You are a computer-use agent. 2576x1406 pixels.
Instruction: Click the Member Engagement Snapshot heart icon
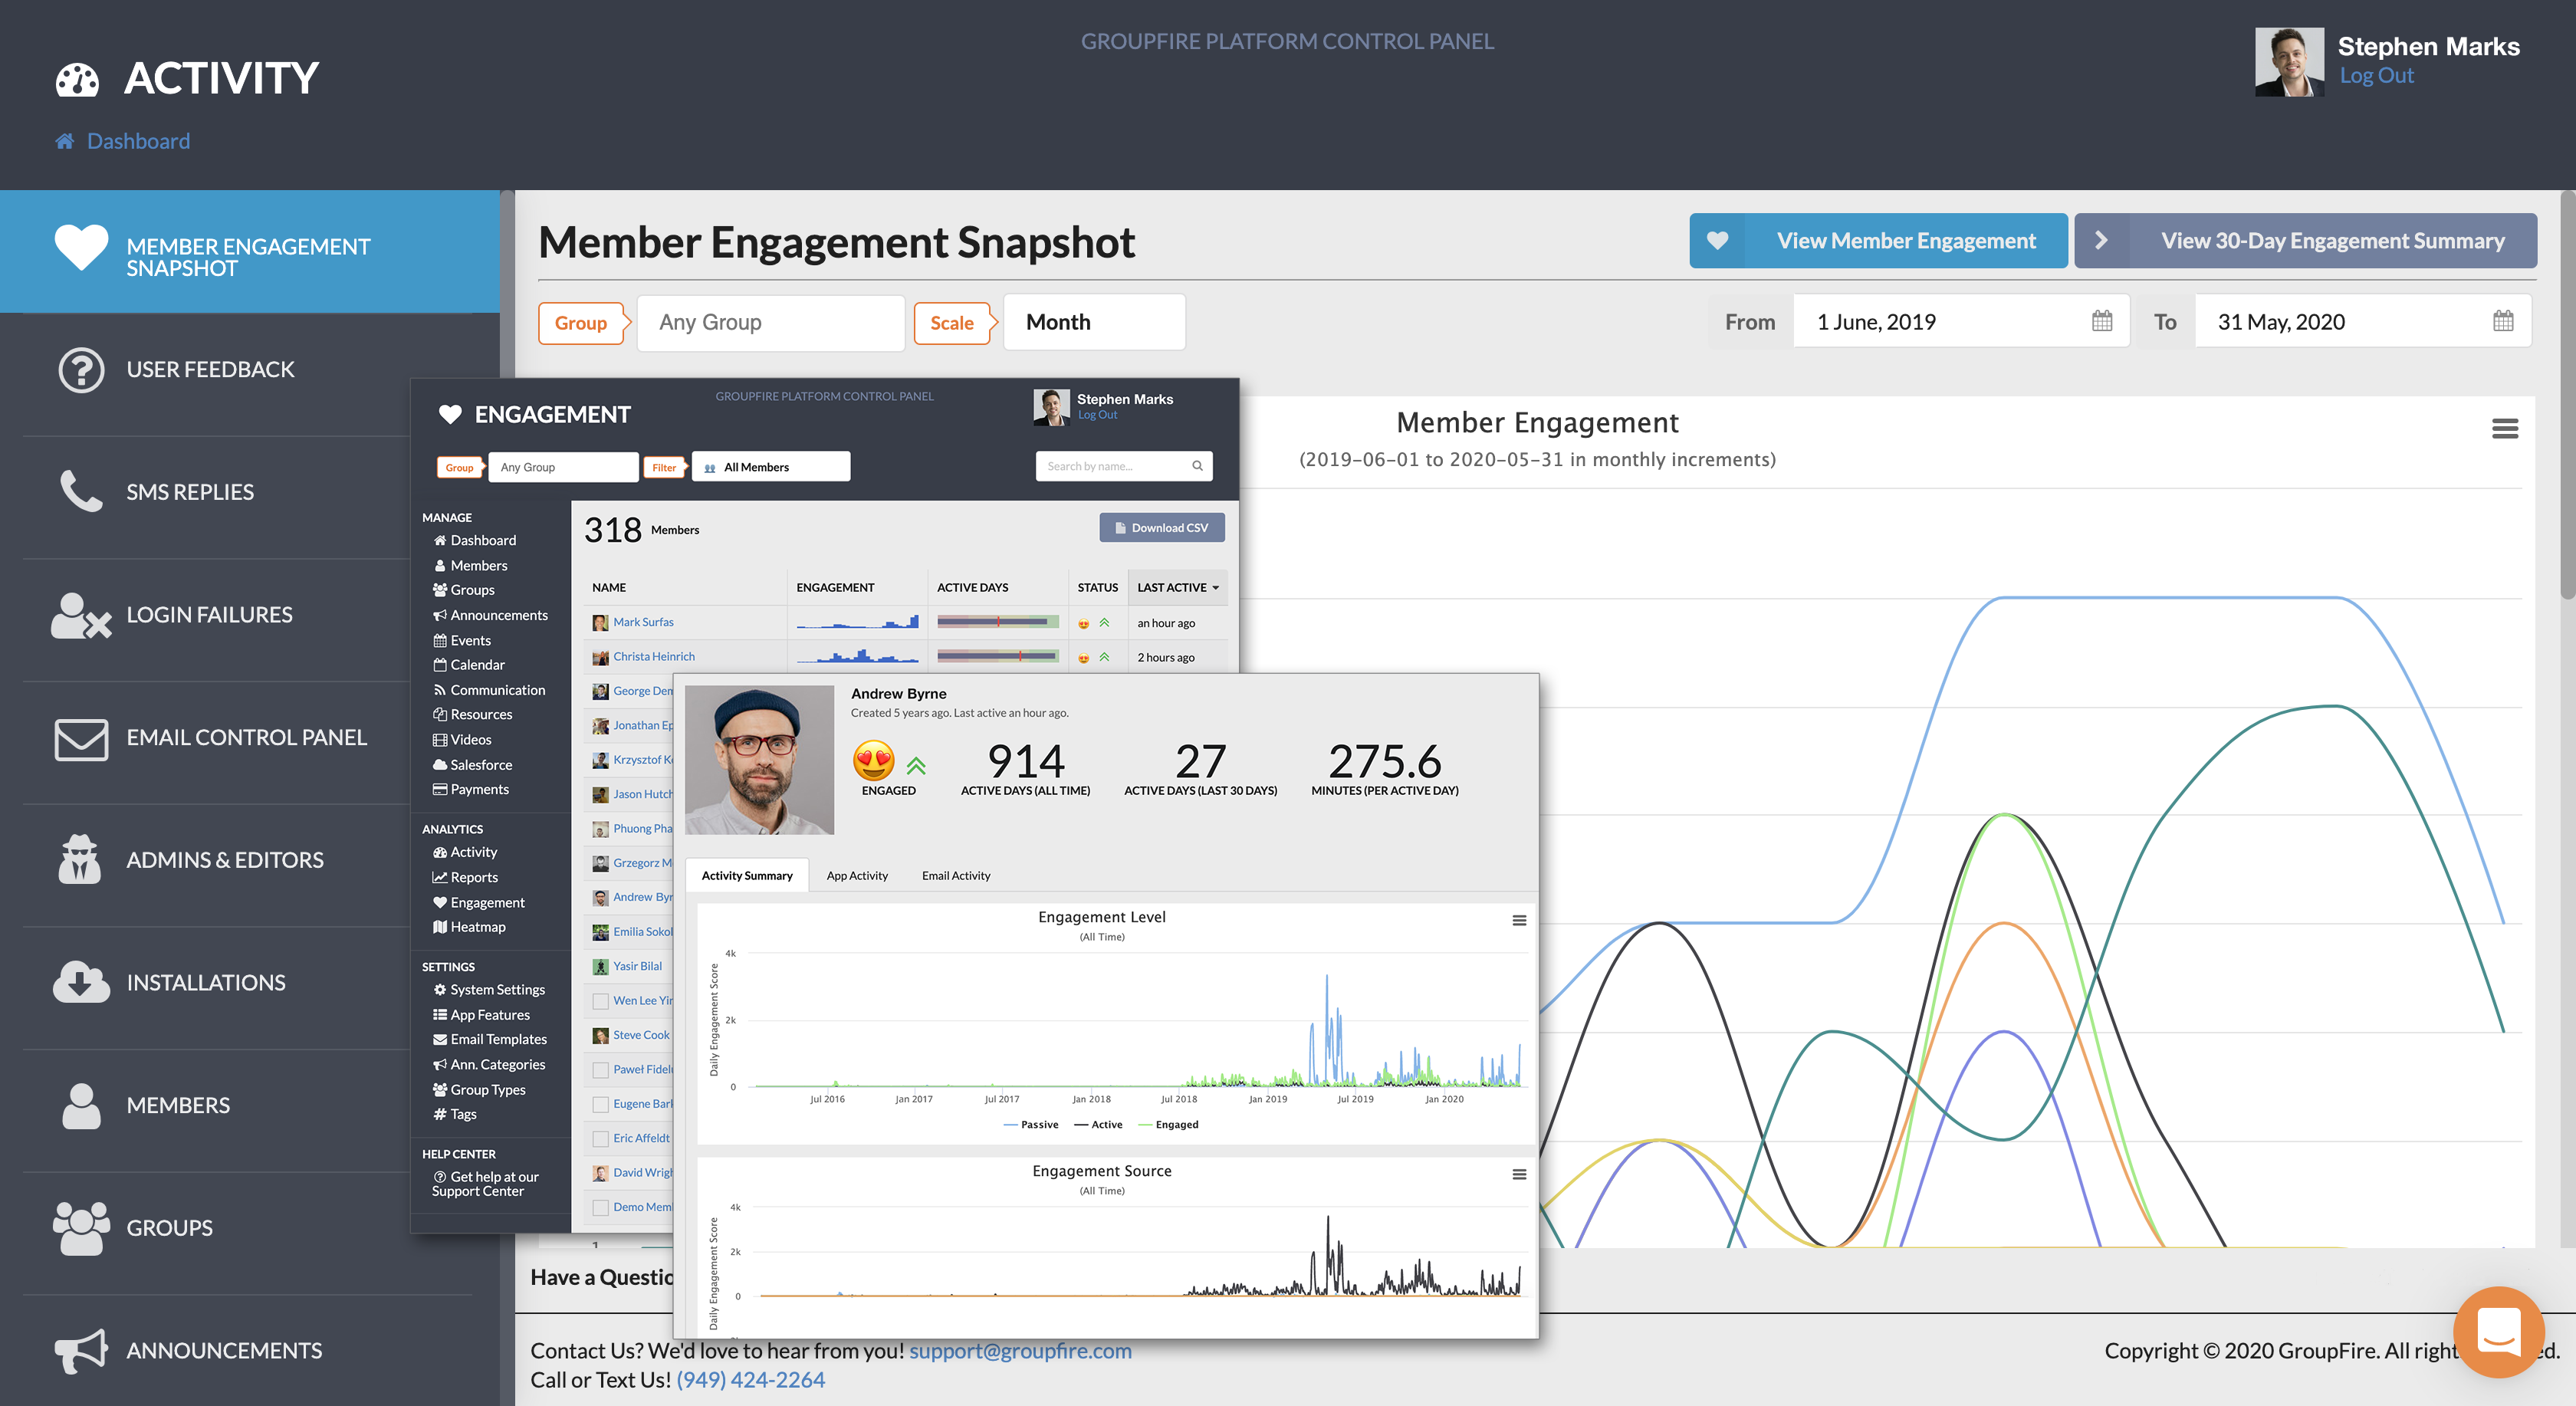(81, 246)
